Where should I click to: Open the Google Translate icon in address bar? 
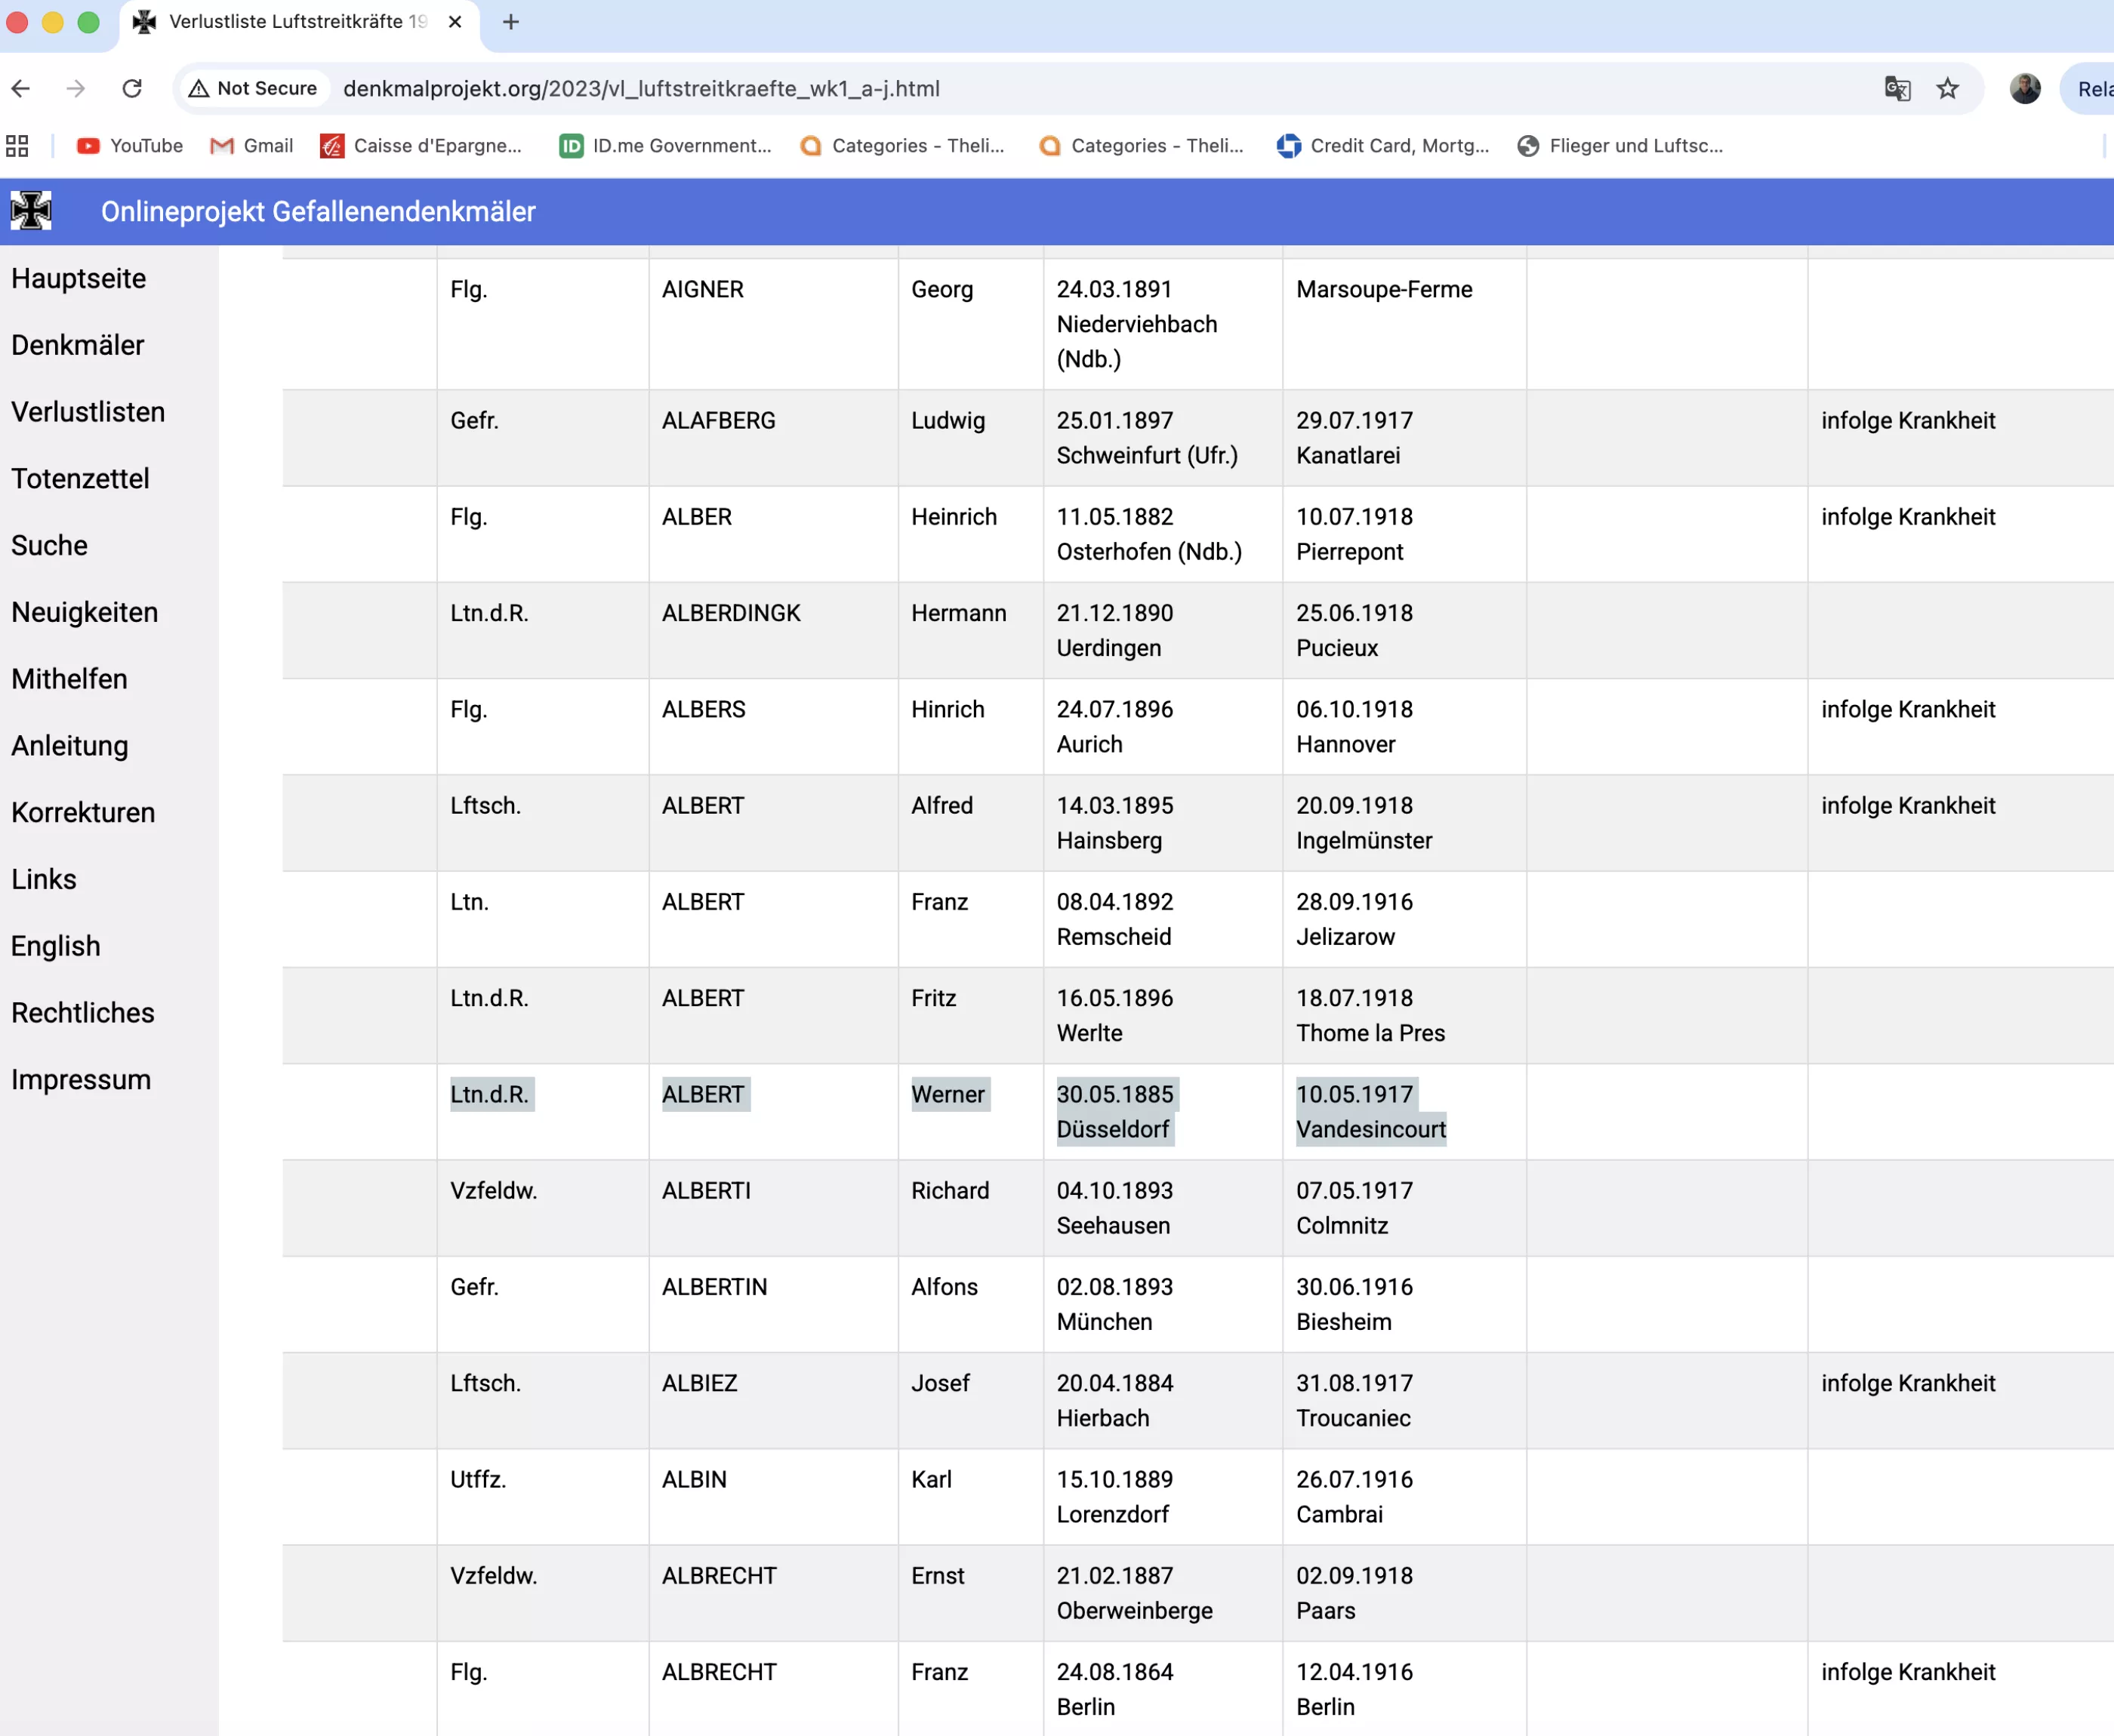(1897, 88)
